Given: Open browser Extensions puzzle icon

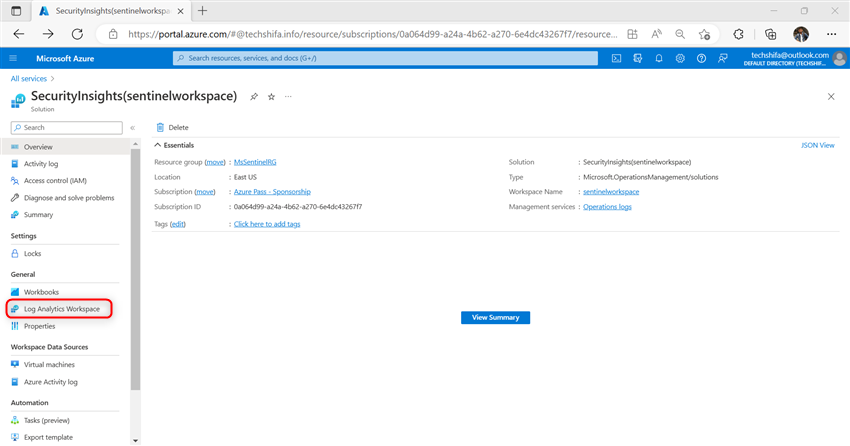Looking at the screenshot, I should 738,34.
